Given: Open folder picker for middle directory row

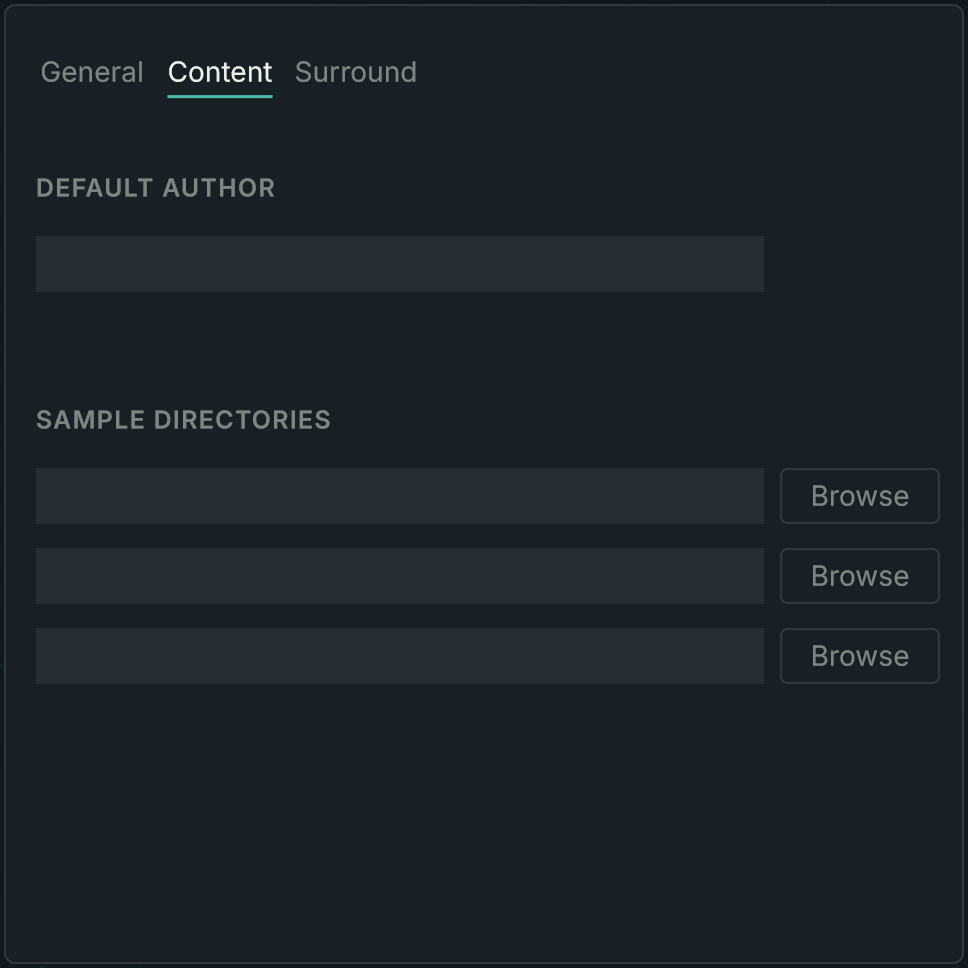Looking at the screenshot, I should point(860,576).
